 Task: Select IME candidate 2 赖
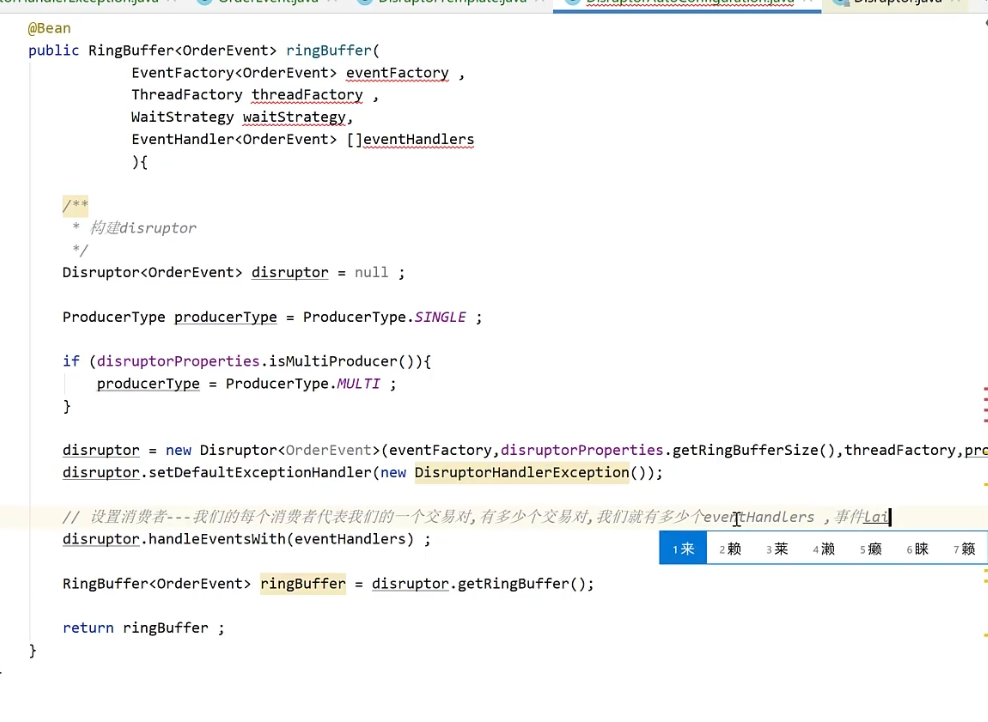coord(730,549)
